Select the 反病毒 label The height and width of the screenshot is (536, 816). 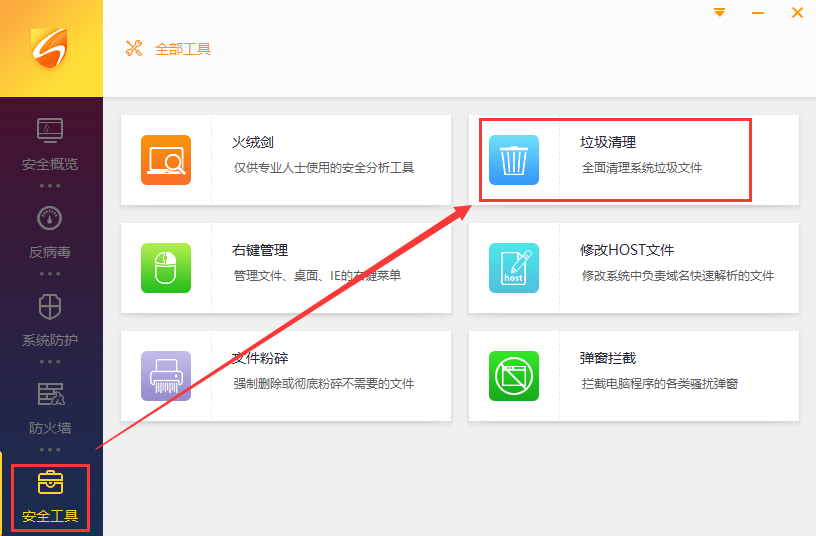50,252
